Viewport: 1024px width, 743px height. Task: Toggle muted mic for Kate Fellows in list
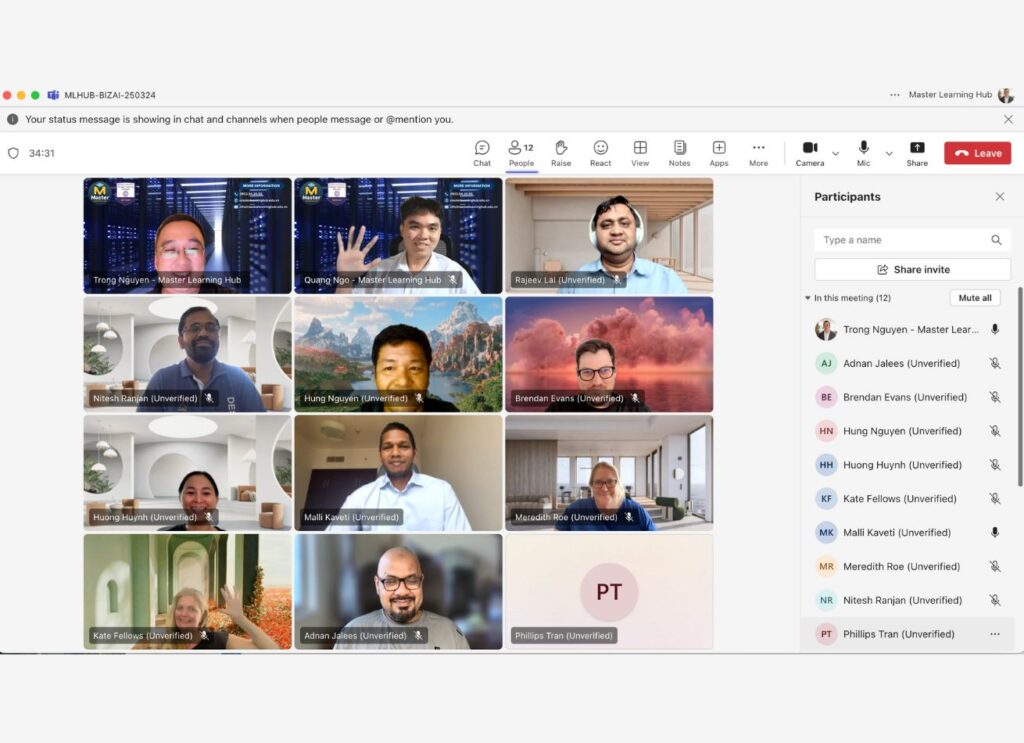(995, 499)
